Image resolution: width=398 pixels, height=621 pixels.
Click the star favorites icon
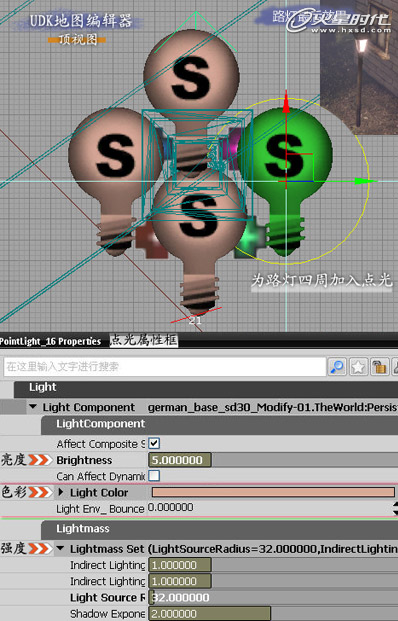[x=358, y=367]
